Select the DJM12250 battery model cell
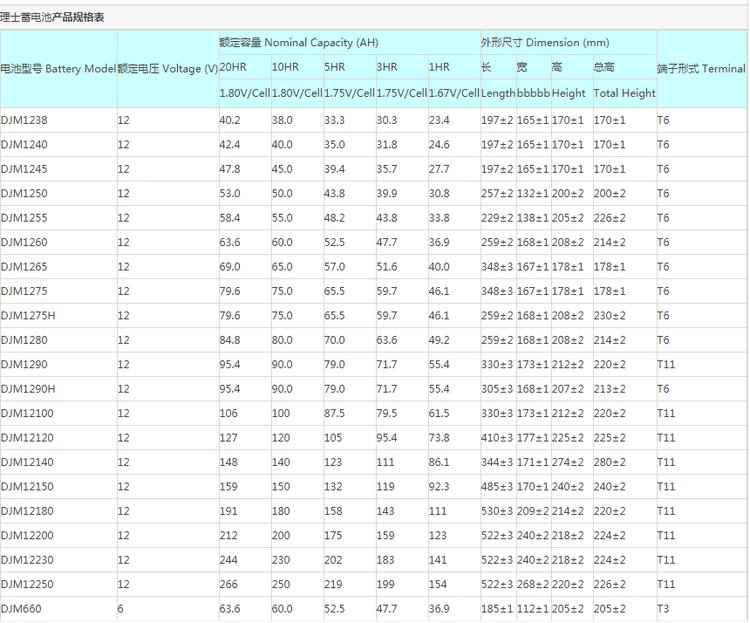Image resolution: width=750 pixels, height=623 pixels. pyautogui.click(x=28, y=583)
